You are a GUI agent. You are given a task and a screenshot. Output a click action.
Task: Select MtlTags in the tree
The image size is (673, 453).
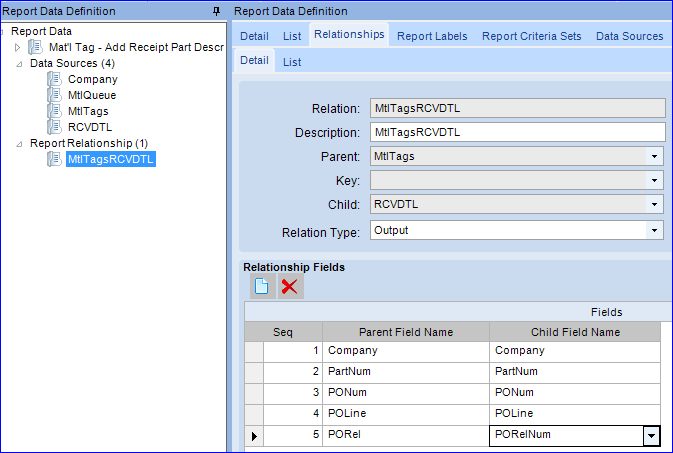coord(88,111)
